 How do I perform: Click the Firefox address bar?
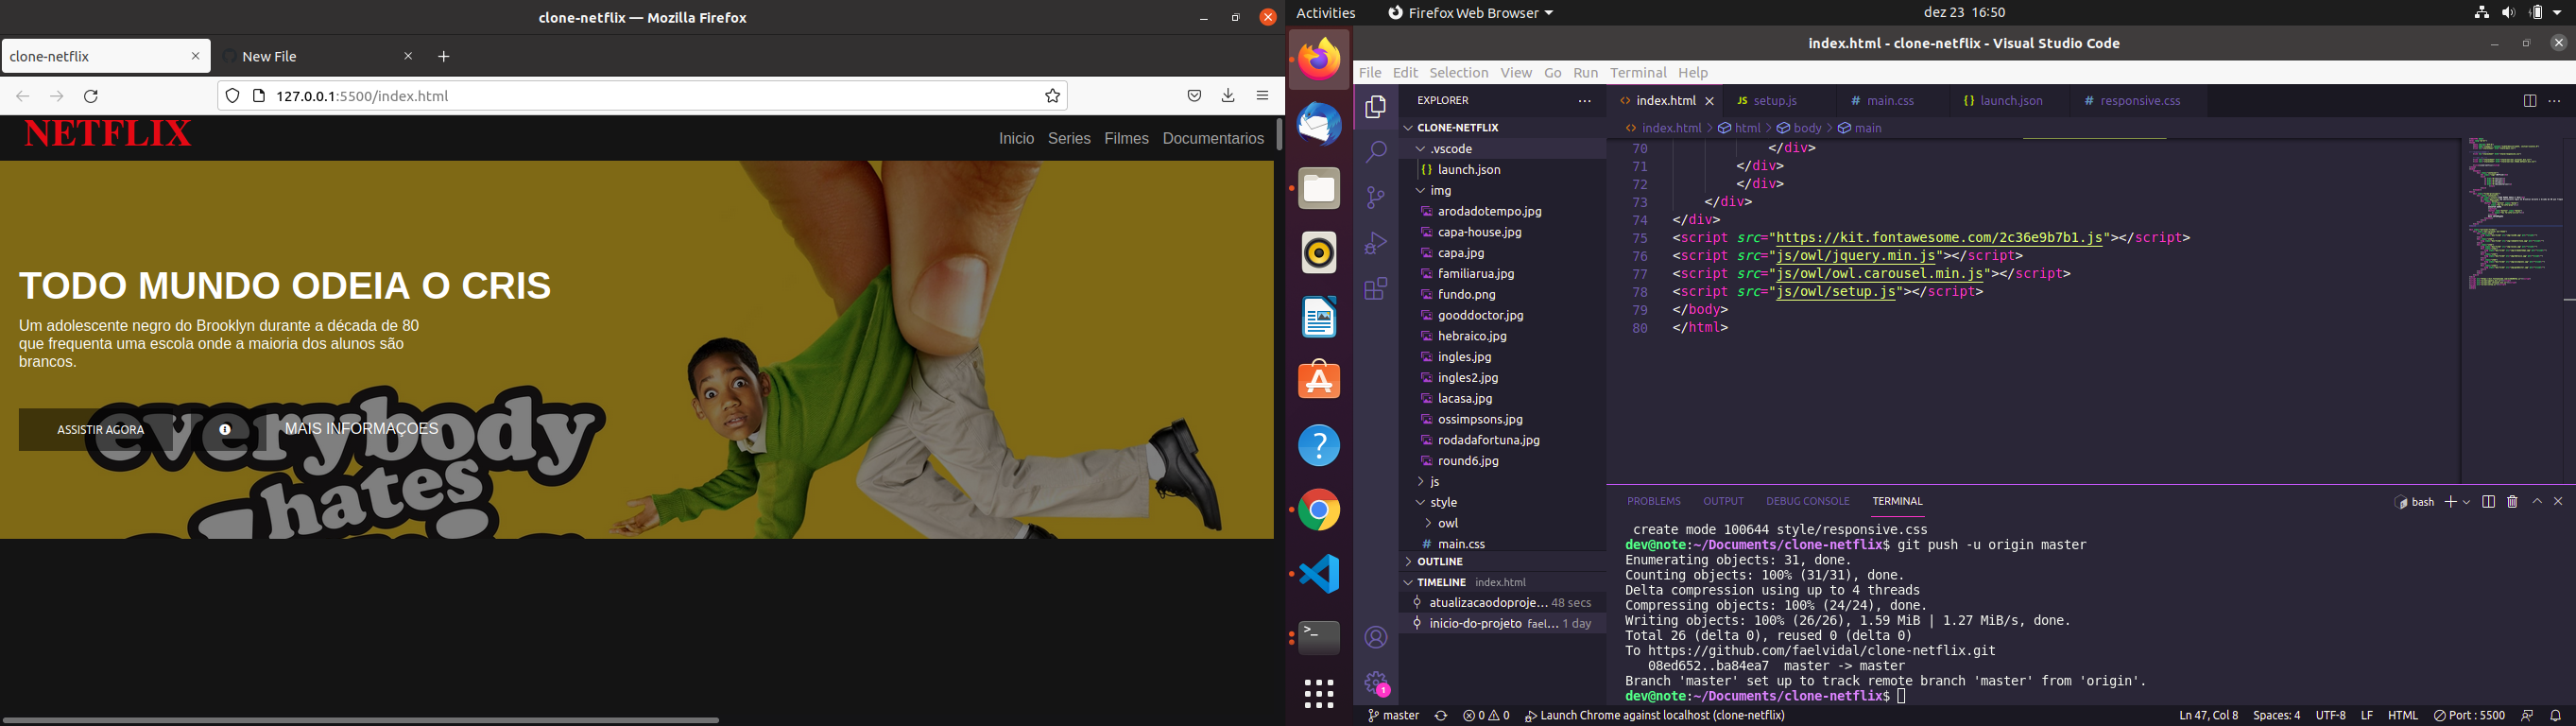pyautogui.click(x=640, y=96)
